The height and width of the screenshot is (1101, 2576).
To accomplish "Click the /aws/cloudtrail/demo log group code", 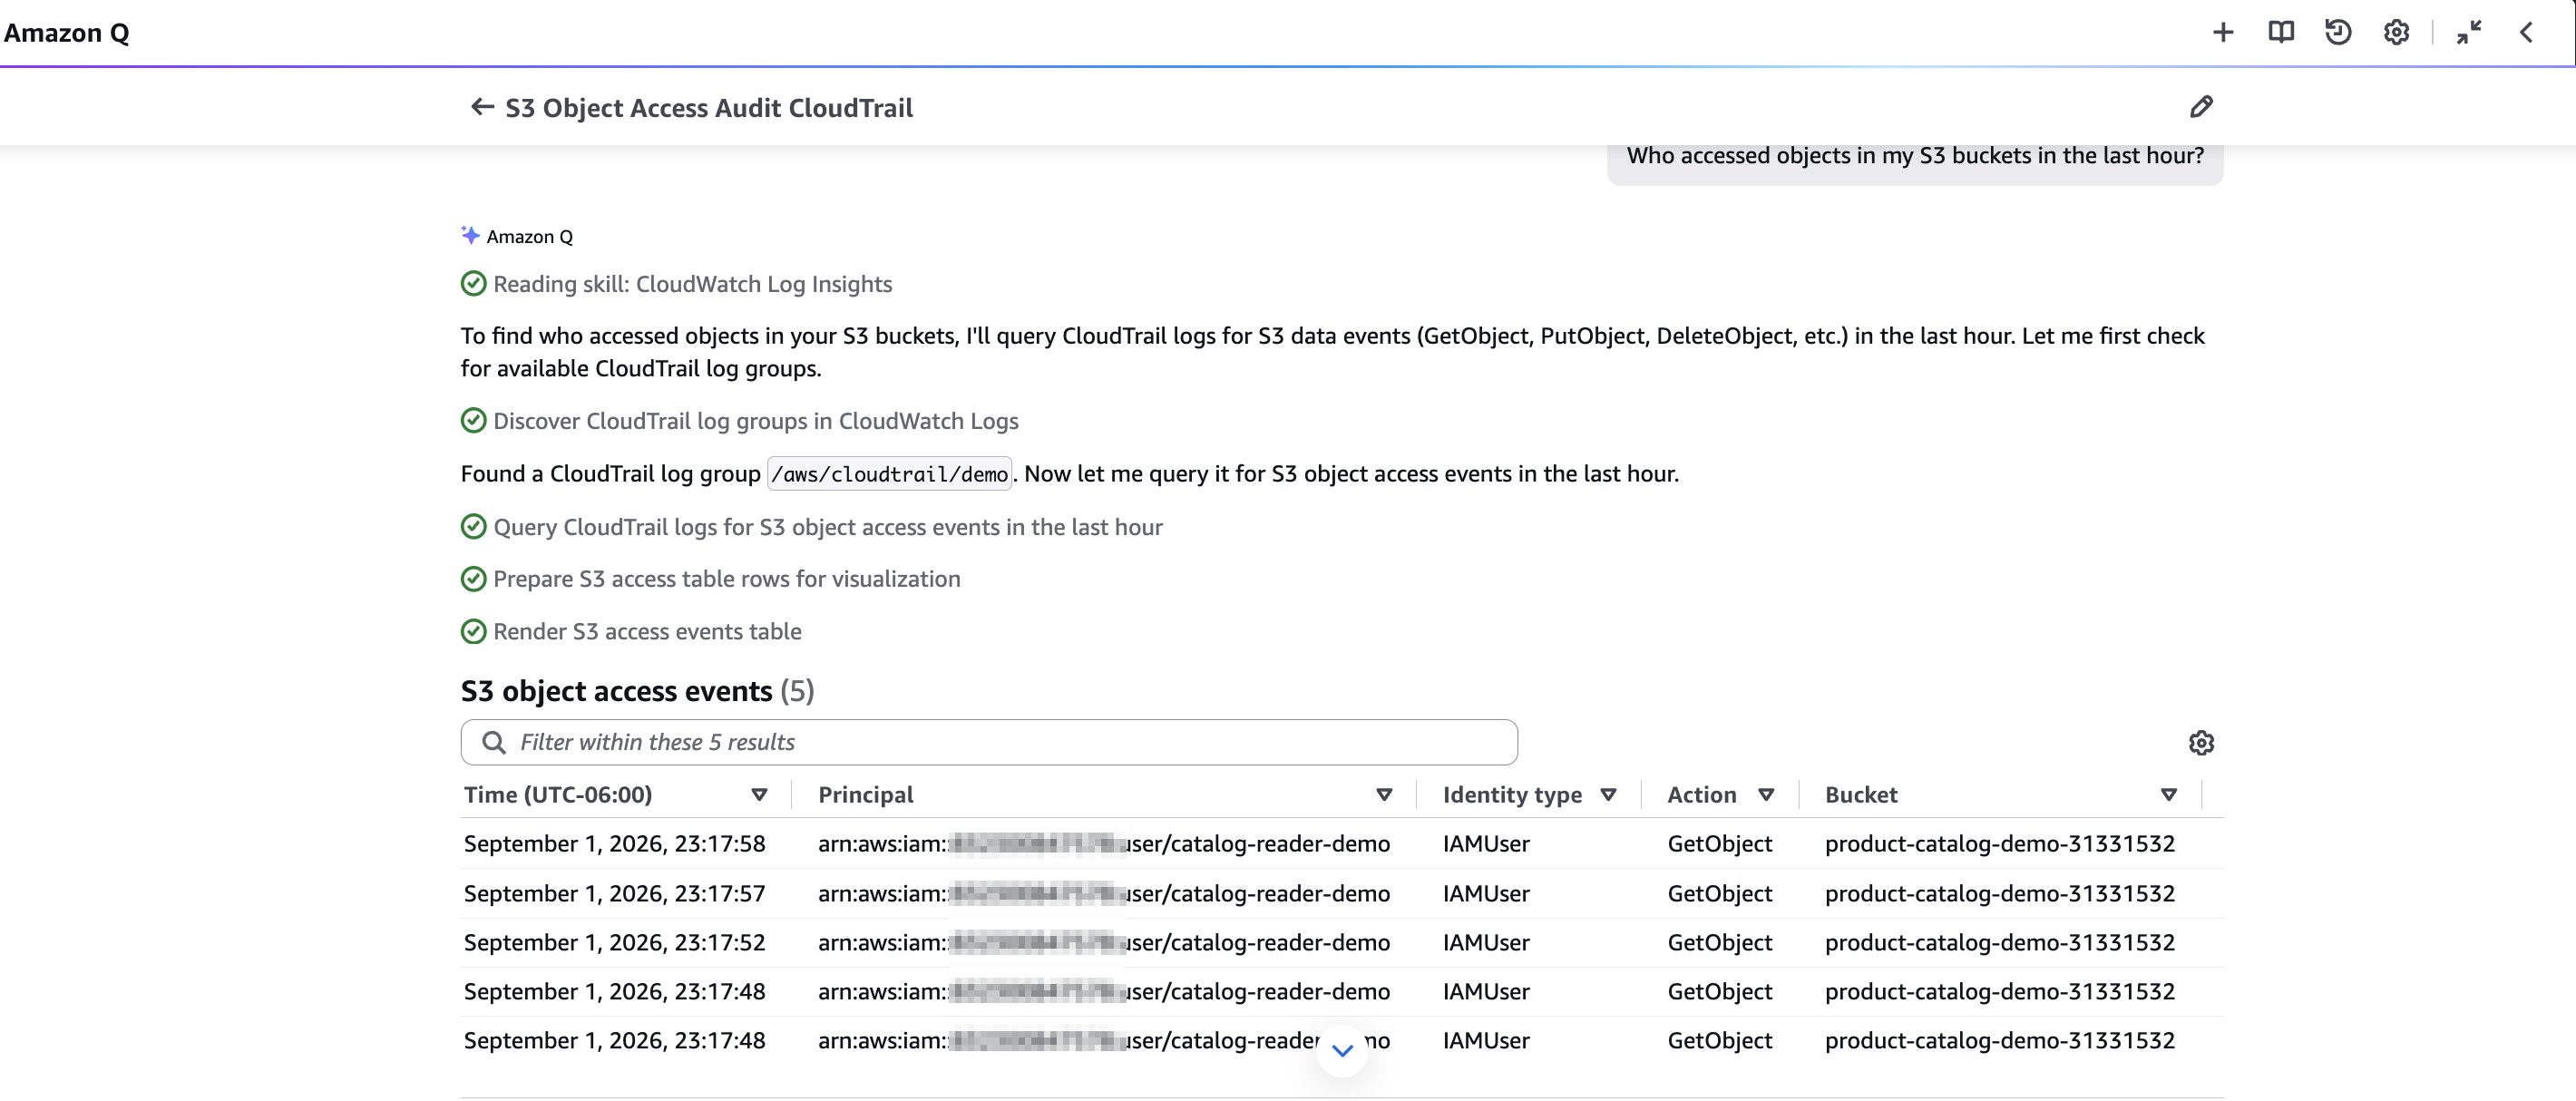I will [x=889, y=474].
